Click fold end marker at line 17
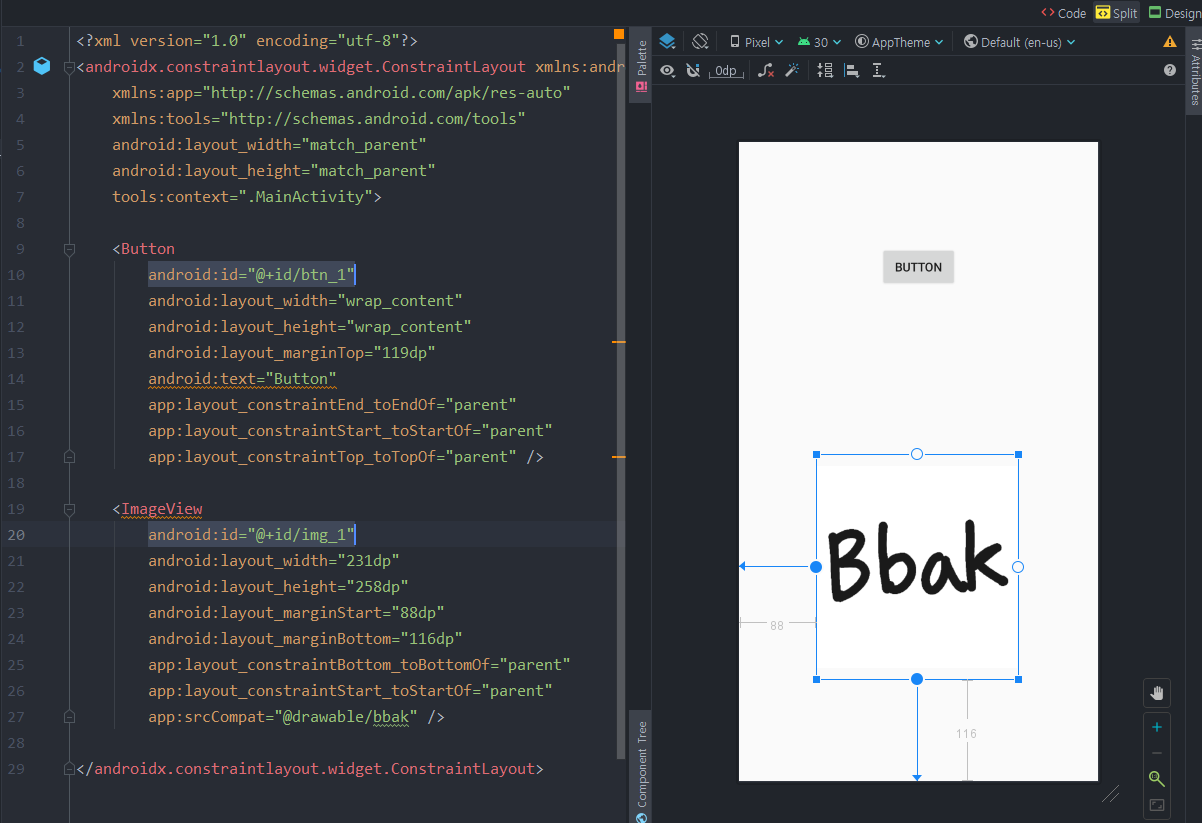This screenshot has width=1202, height=823. [69, 457]
